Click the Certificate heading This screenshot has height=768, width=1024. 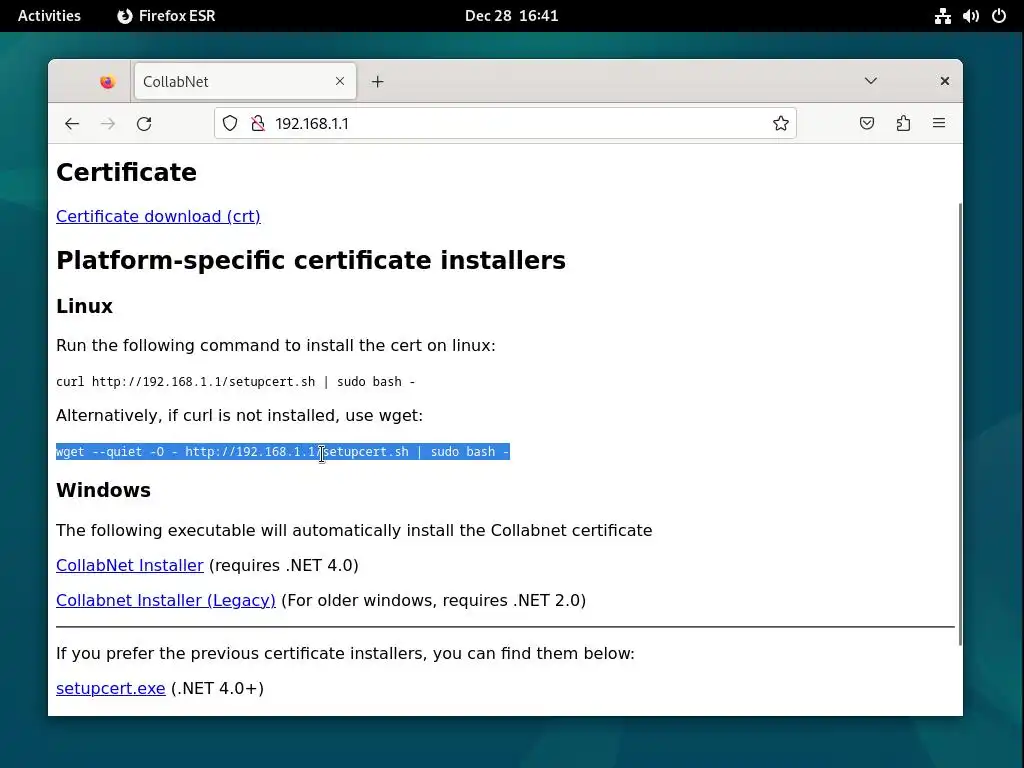[x=126, y=172]
